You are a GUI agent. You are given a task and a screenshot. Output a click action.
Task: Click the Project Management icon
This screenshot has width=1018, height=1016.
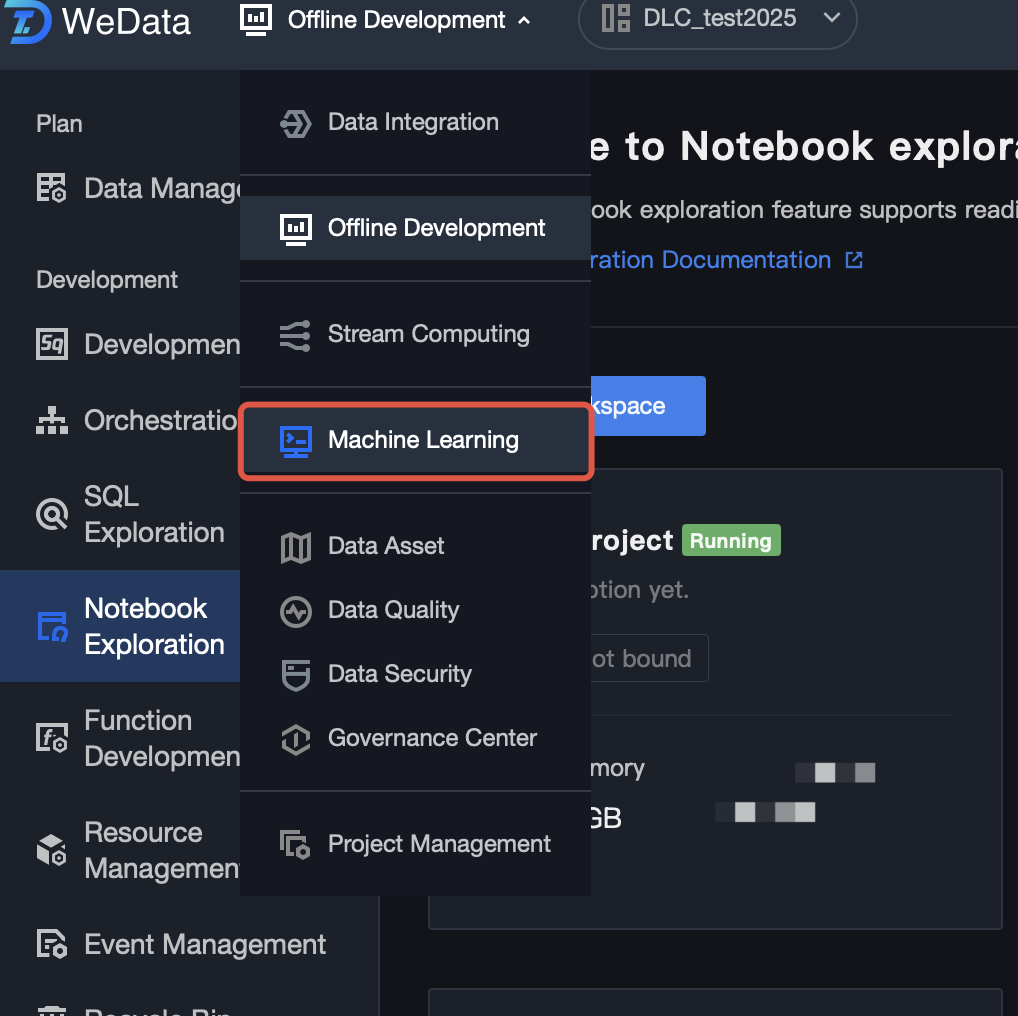point(296,845)
